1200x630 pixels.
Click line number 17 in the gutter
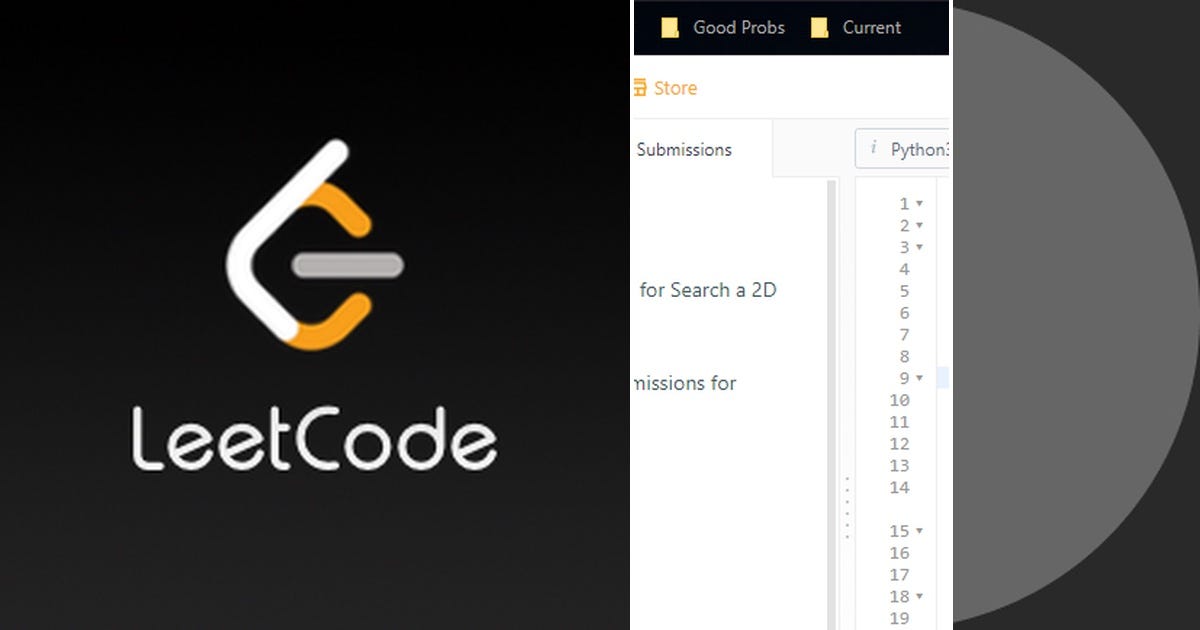coord(899,575)
